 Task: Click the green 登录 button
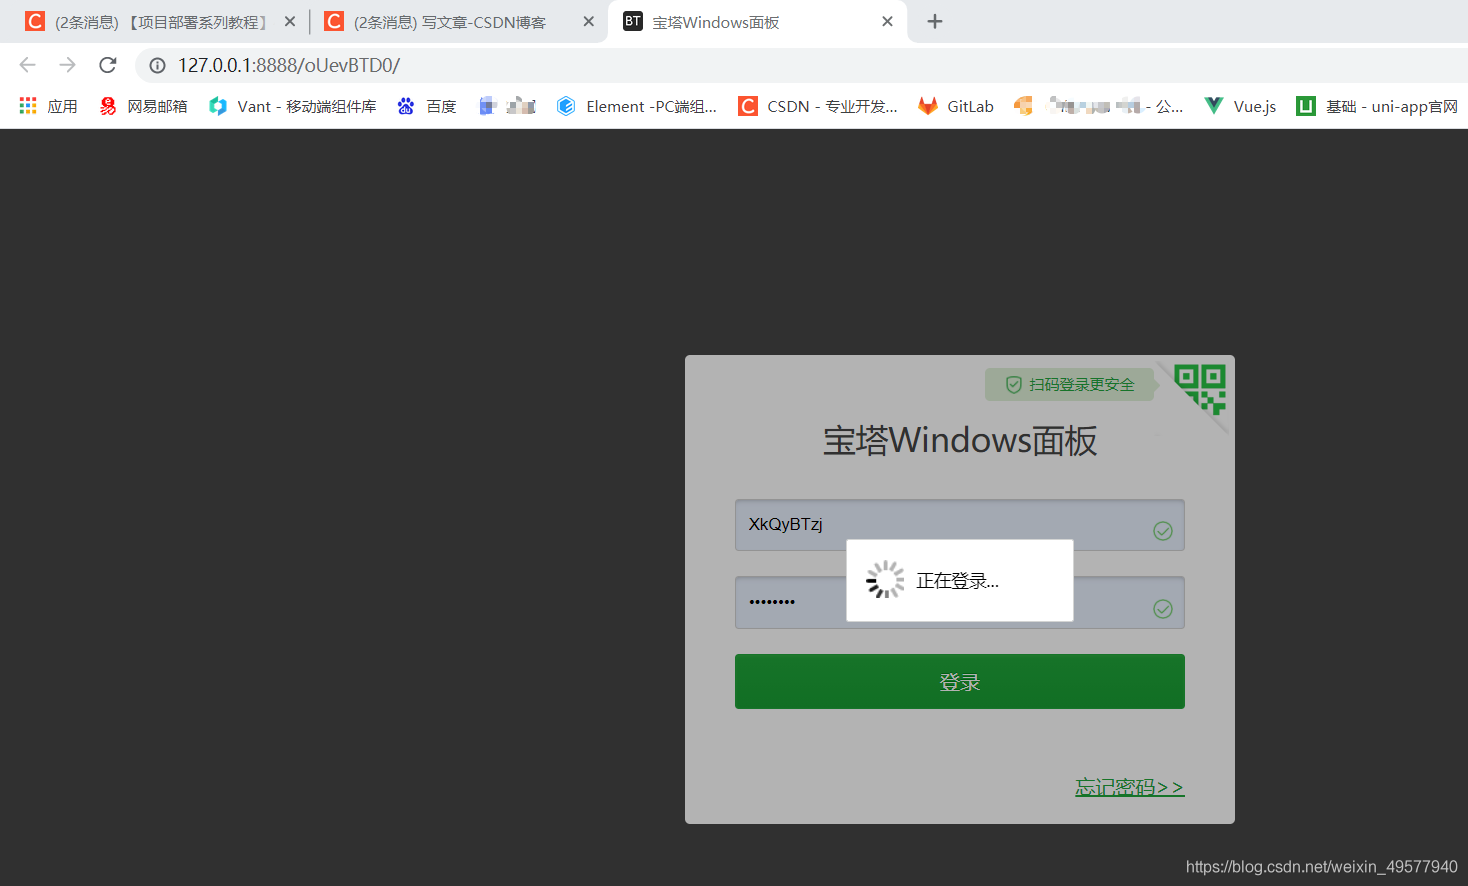click(960, 682)
